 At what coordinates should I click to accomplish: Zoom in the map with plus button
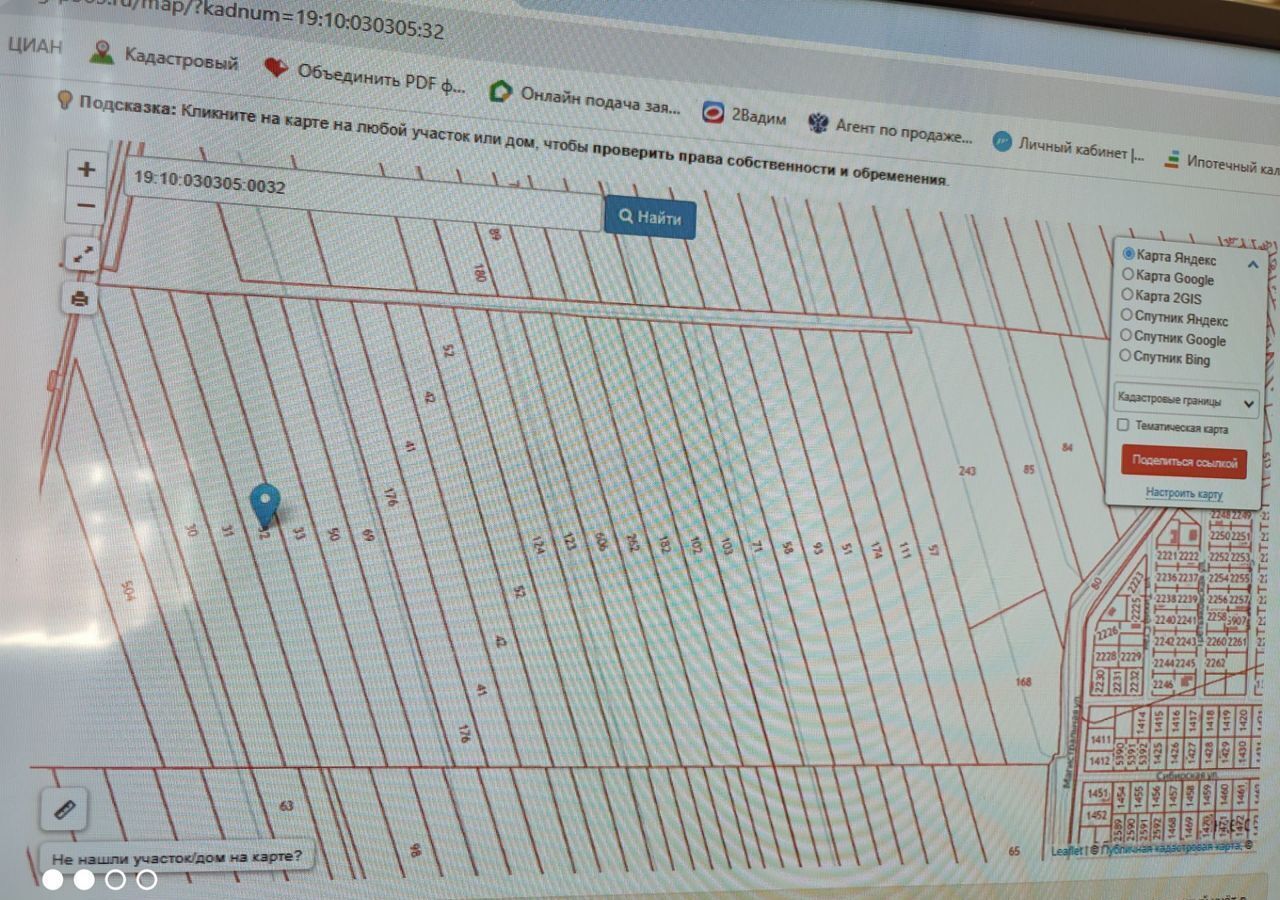tap(87, 169)
